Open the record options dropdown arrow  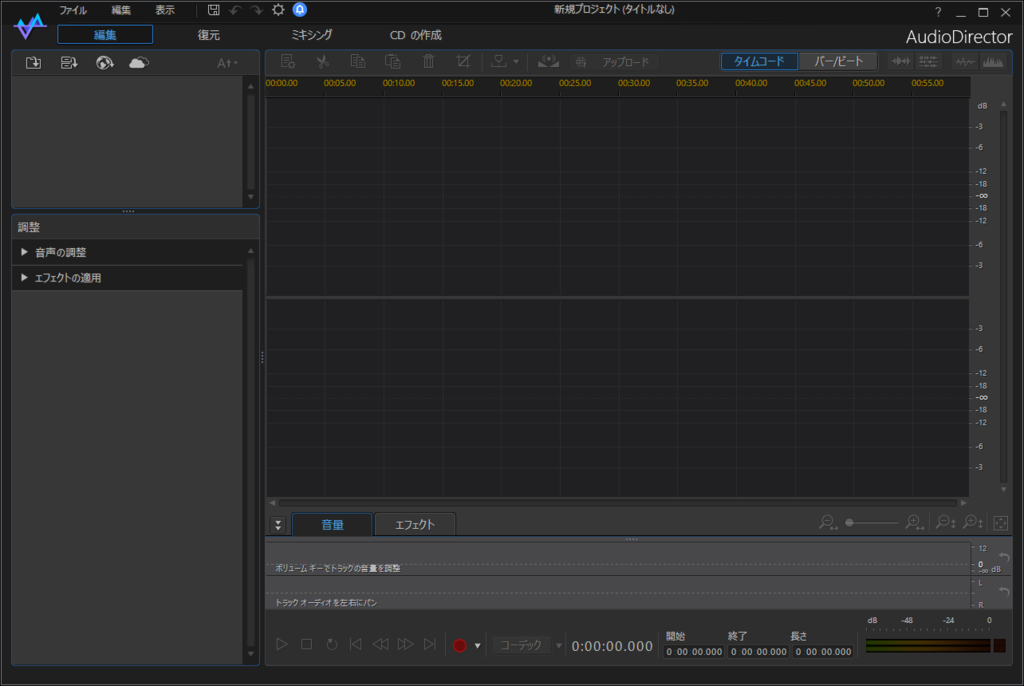pos(478,646)
